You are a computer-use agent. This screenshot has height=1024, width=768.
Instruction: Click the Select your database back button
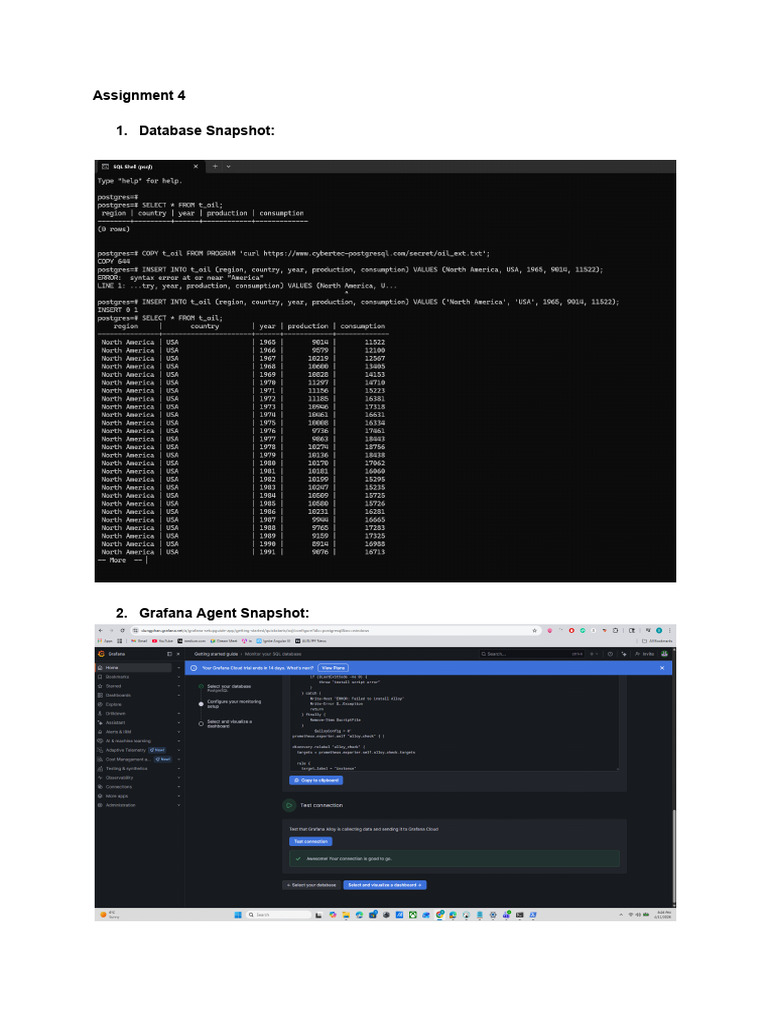[312, 885]
